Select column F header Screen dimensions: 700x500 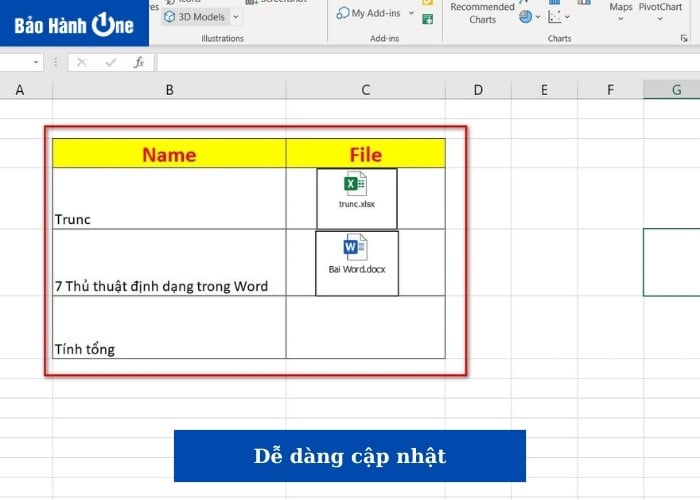tap(610, 90)
